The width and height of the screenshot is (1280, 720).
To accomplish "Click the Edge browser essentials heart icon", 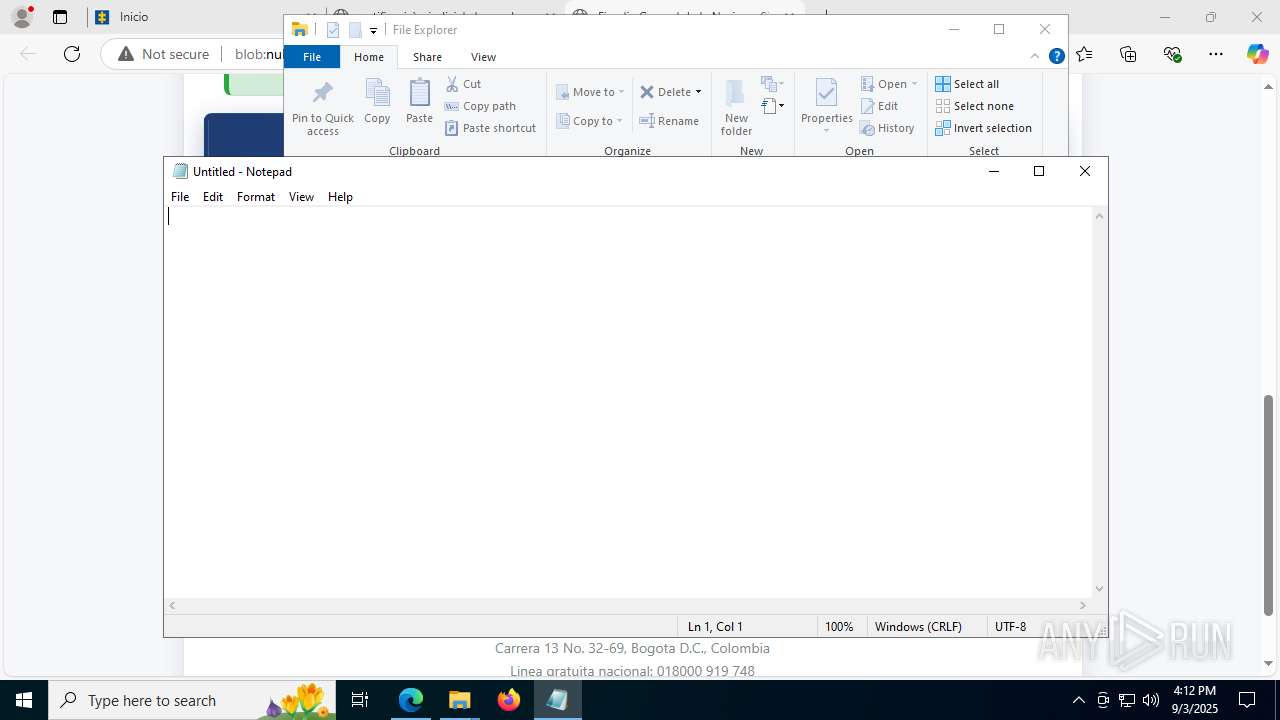I will [x=1172, y=54].
